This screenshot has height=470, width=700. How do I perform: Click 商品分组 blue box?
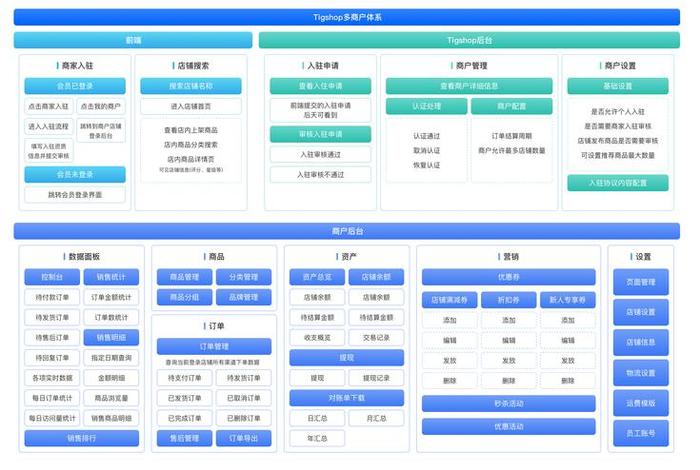coord(184,297)
